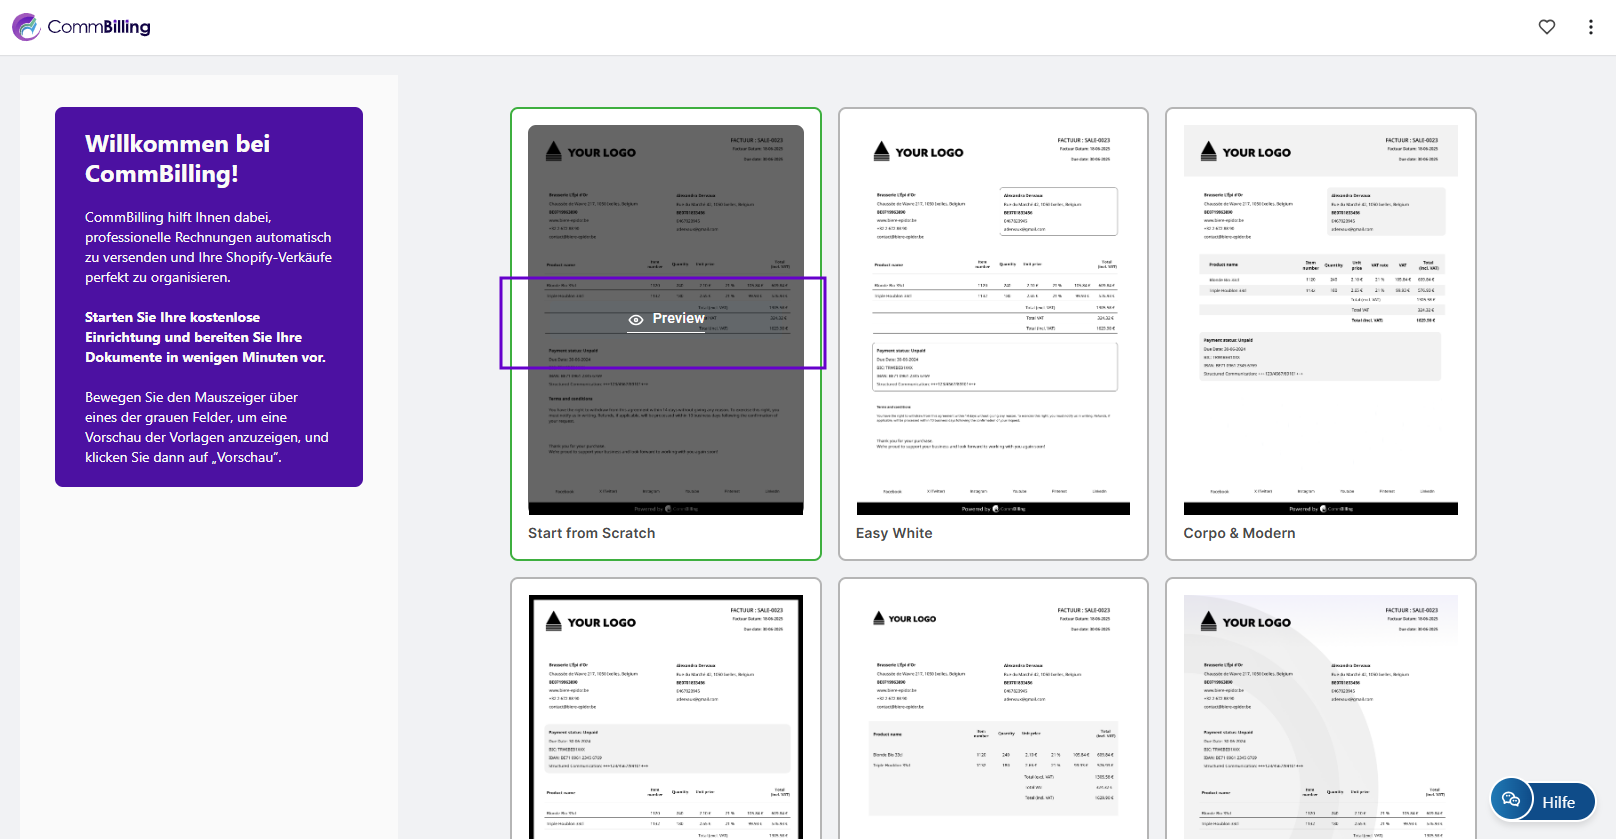The width and height of the screenshot is (1616, 839).
Task: Click the CommBilling swirl logo icon
Action: [x=26, y=27]
